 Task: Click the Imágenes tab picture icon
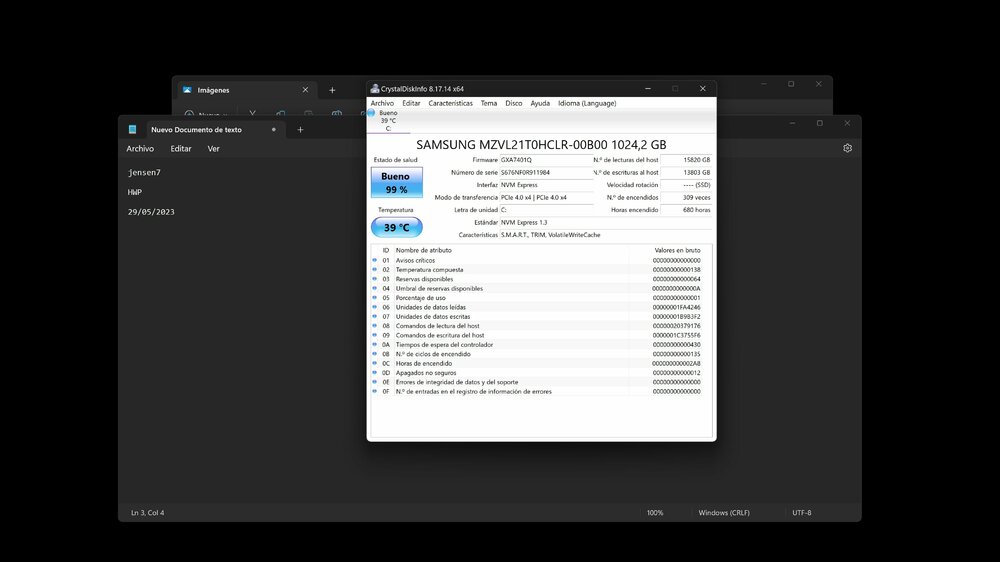[x=187, y=90]
